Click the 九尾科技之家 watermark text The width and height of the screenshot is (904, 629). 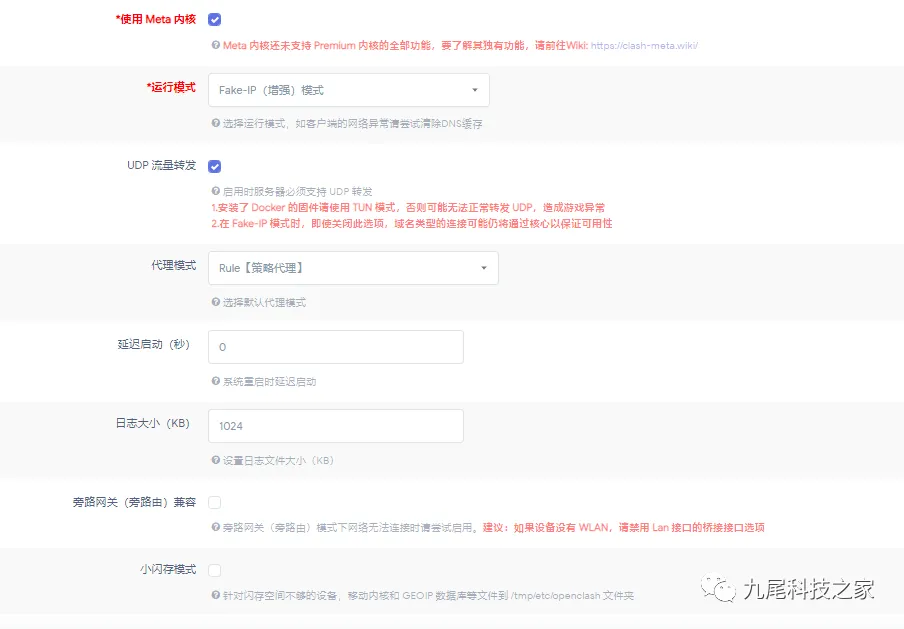tap(808, 589)
